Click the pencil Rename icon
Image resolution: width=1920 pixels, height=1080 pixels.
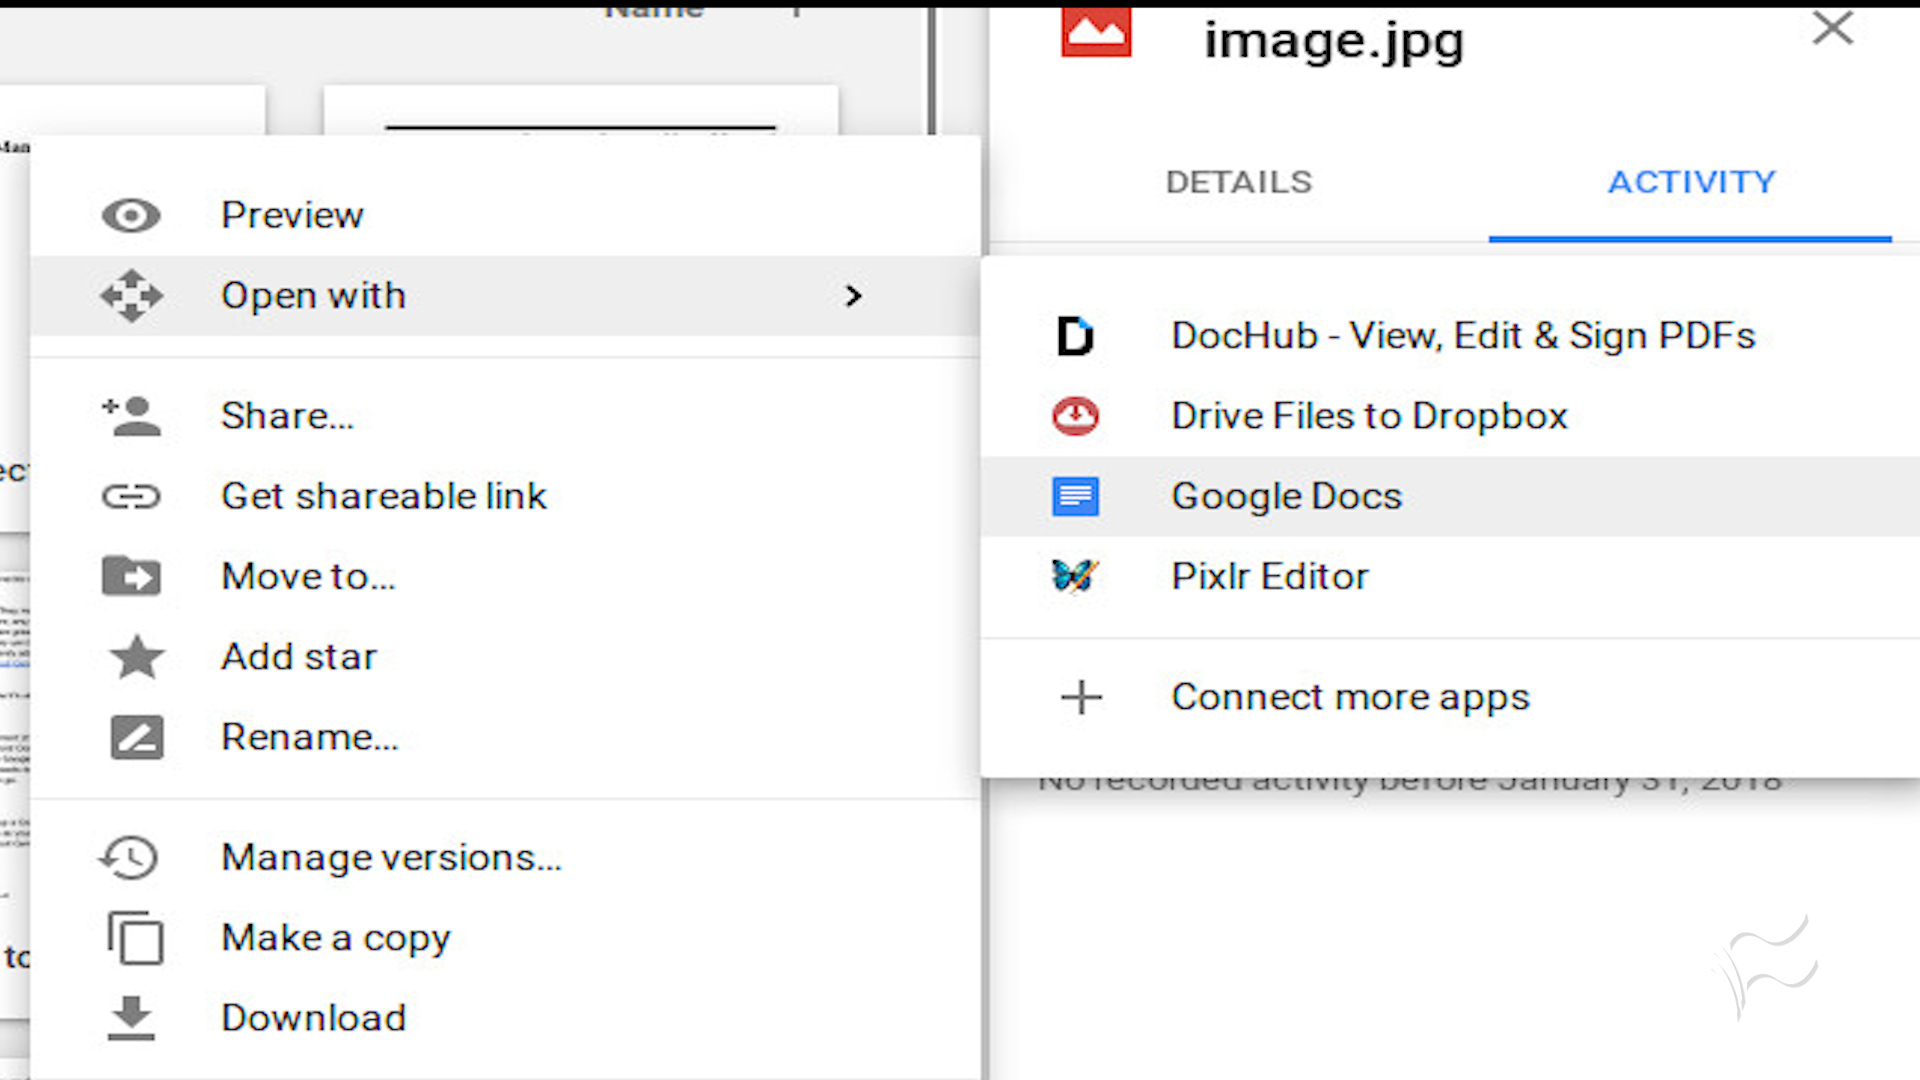click(x=136, y=737)
